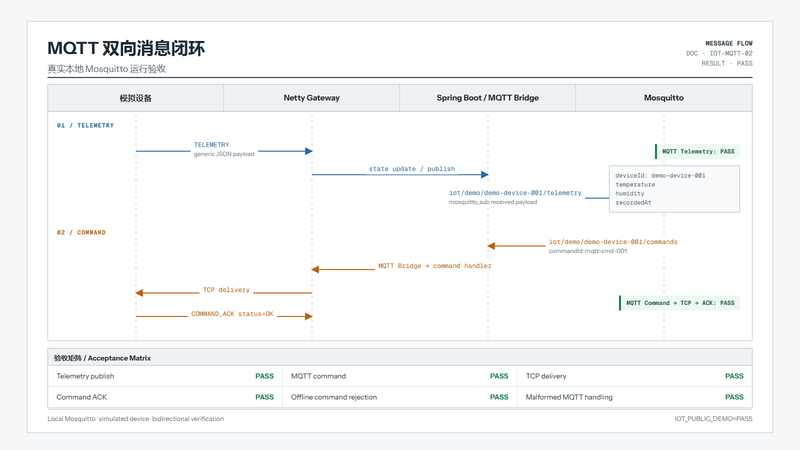Viewport: 800px width, 450px height.
Task: Click the iot/demo/demo-device-001/telemetry topic text
Action: click(515, 193)
